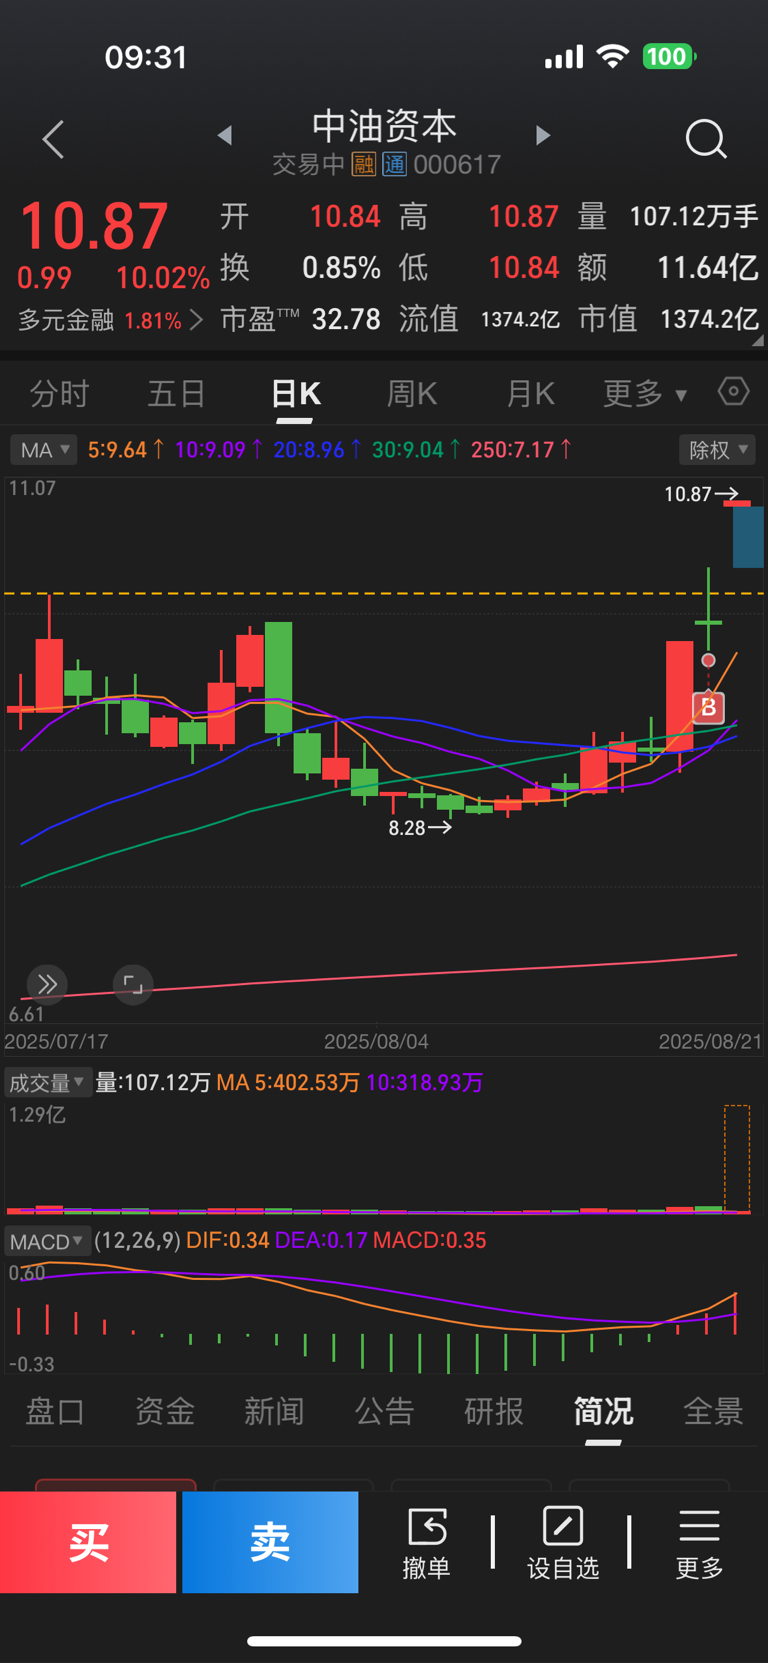Tap the red 买 buy button
Viewport: 768px width, 1663px height.
tap(88, 1542)
